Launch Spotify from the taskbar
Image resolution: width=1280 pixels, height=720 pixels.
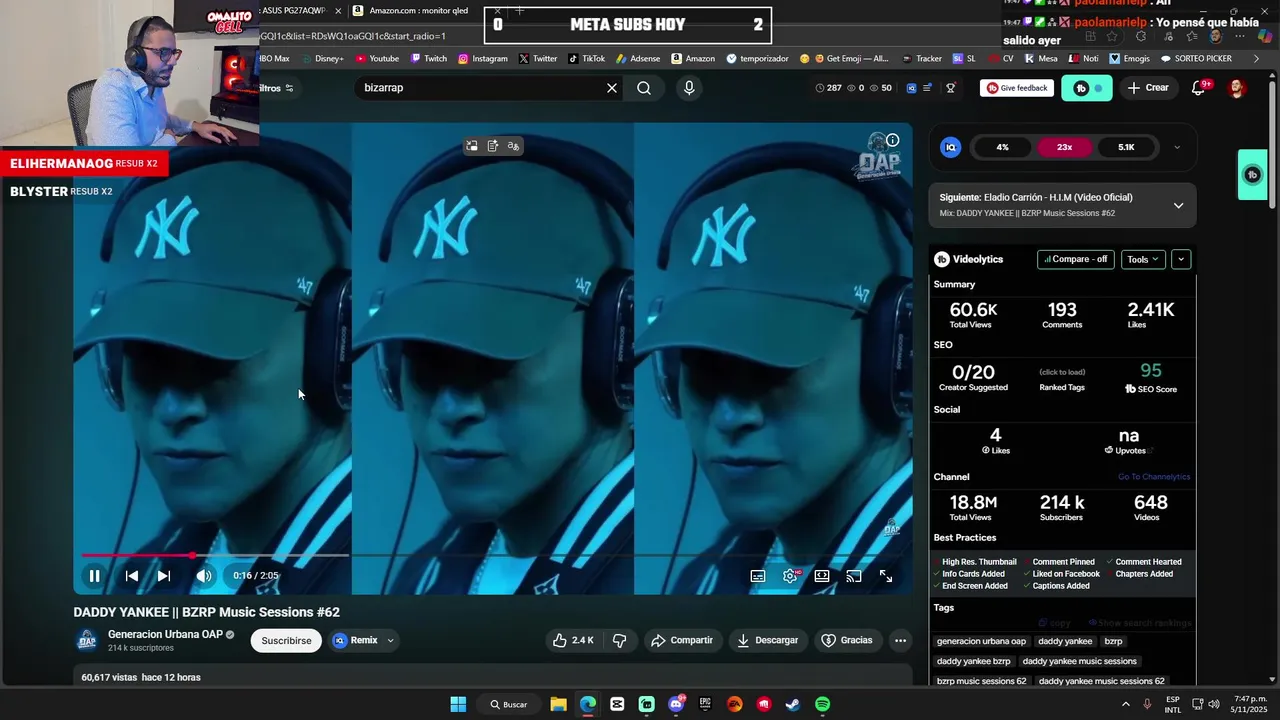822,704
